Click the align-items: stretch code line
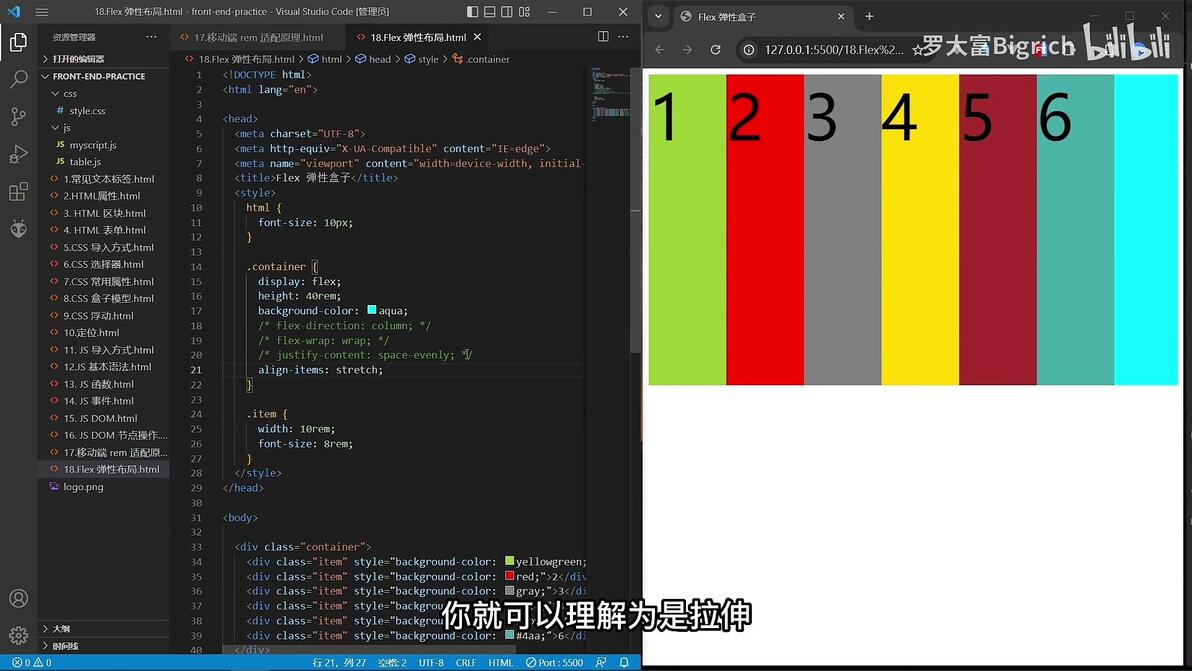This screenshot has height=671, width=1192. (x=320, y=369)
